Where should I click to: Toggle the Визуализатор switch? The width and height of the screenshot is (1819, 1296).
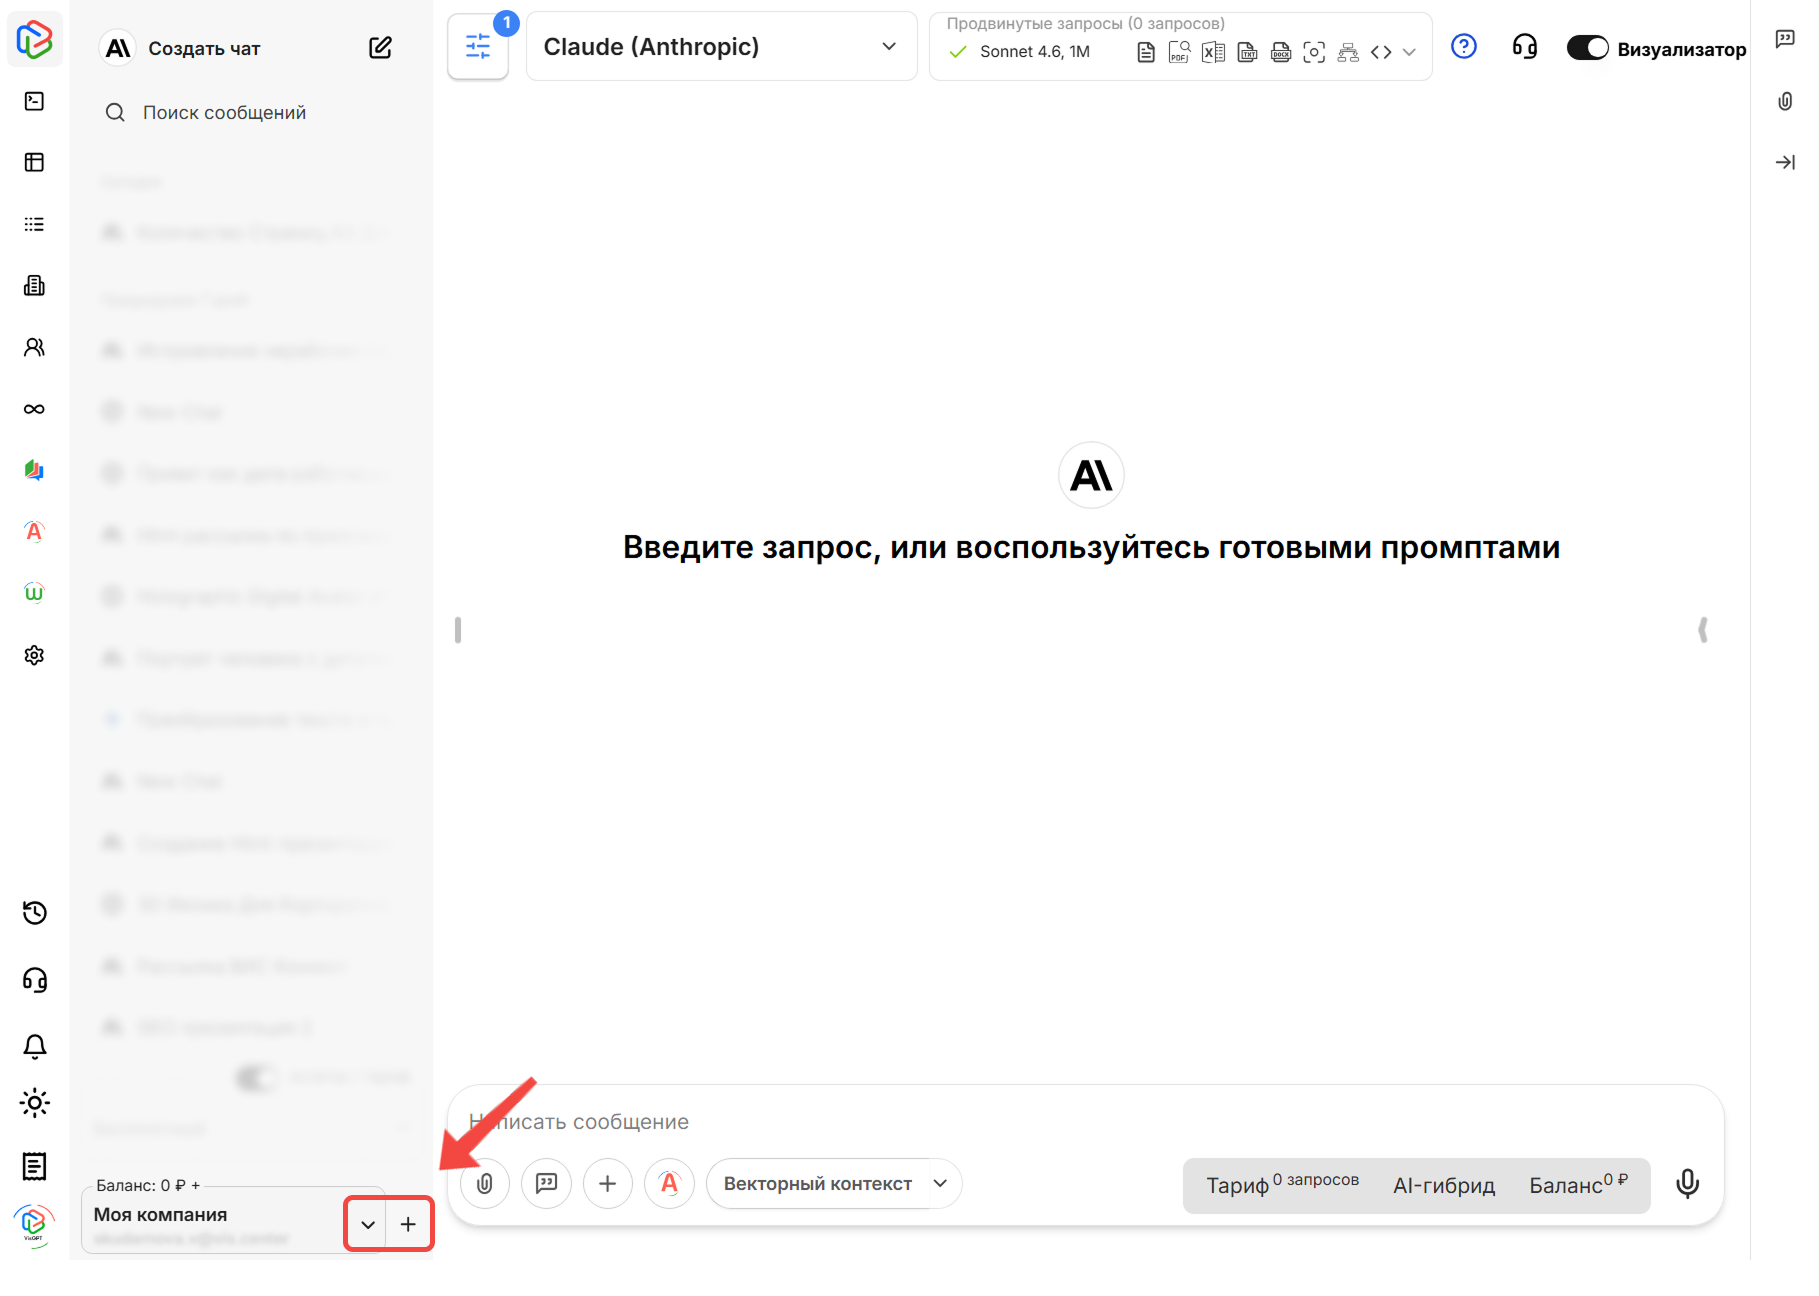1587,48
